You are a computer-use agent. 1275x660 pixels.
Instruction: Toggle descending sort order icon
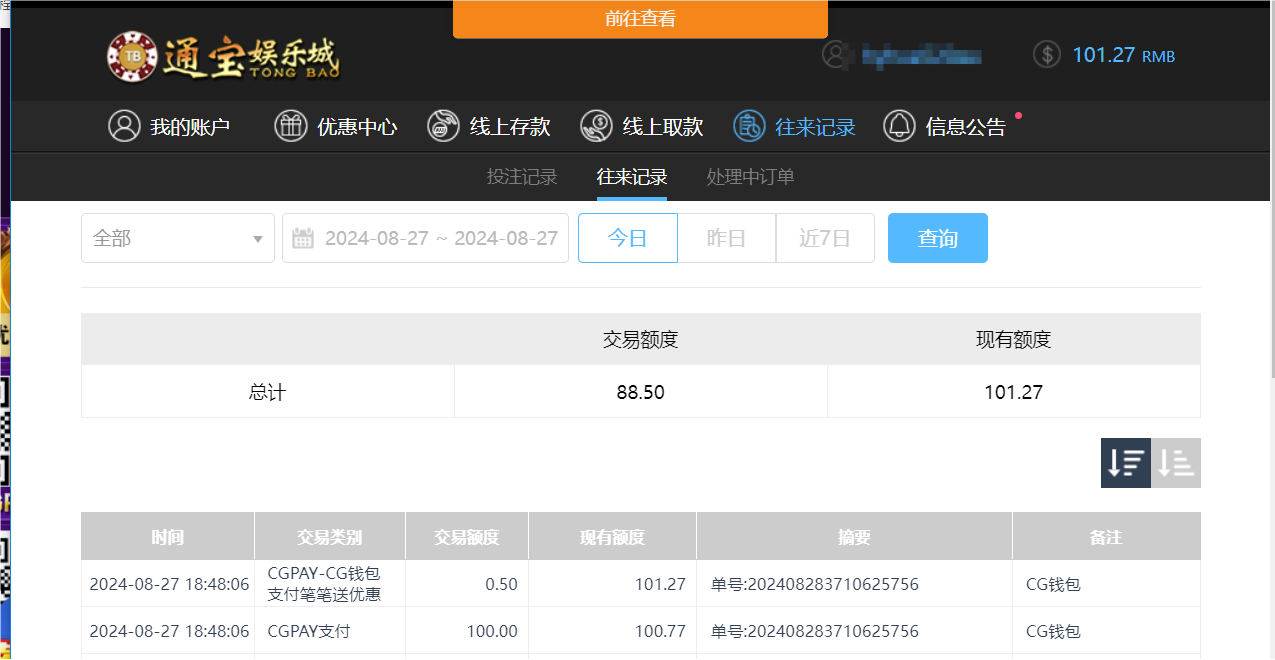[1125, 462]
